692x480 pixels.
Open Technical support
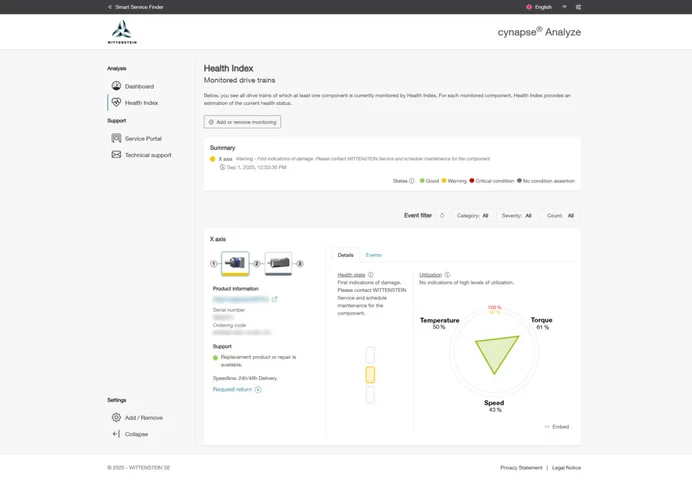[x=148, y=155]
